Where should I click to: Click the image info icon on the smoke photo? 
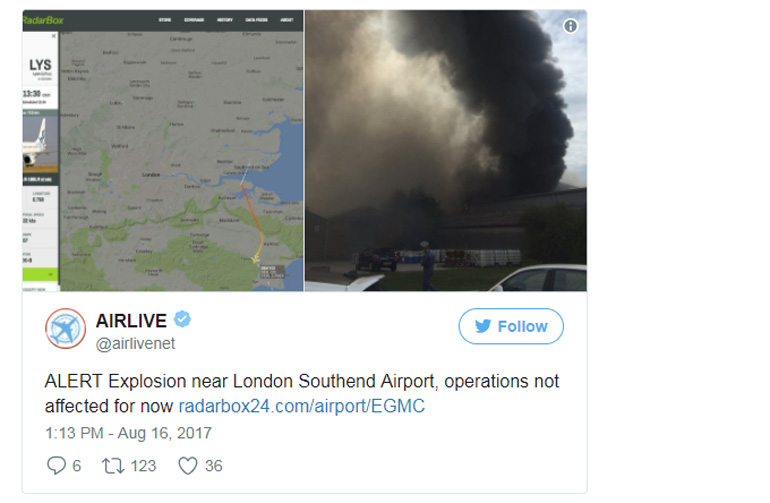(570, 26)
